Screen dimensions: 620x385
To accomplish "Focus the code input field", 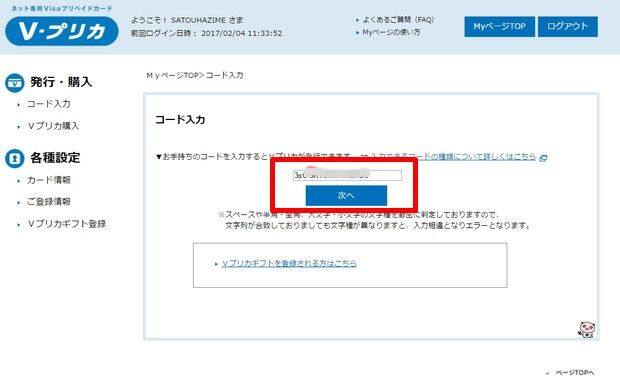I will (x=347, y=175).
